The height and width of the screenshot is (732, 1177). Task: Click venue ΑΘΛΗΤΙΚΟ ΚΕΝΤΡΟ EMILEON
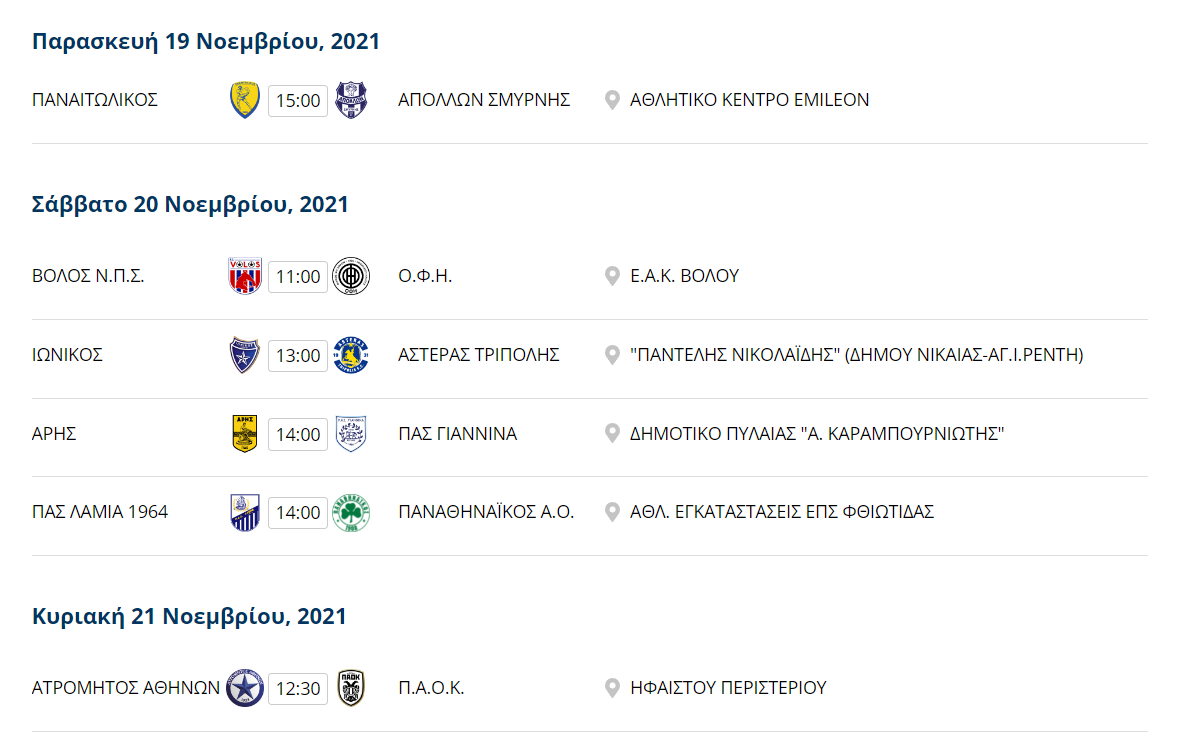749,100
